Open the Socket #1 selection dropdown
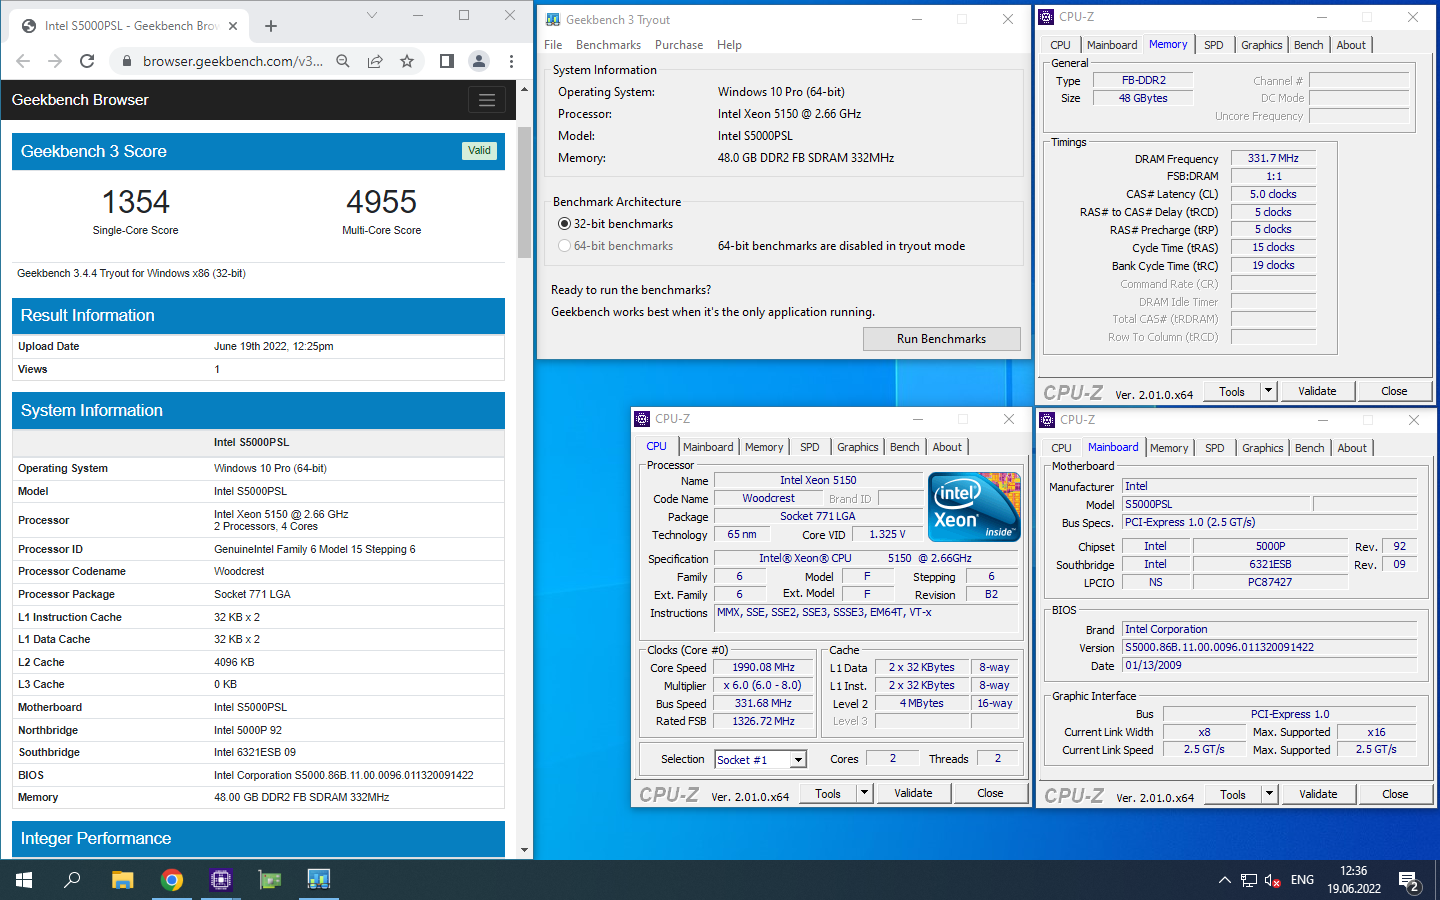 [798, 760]
